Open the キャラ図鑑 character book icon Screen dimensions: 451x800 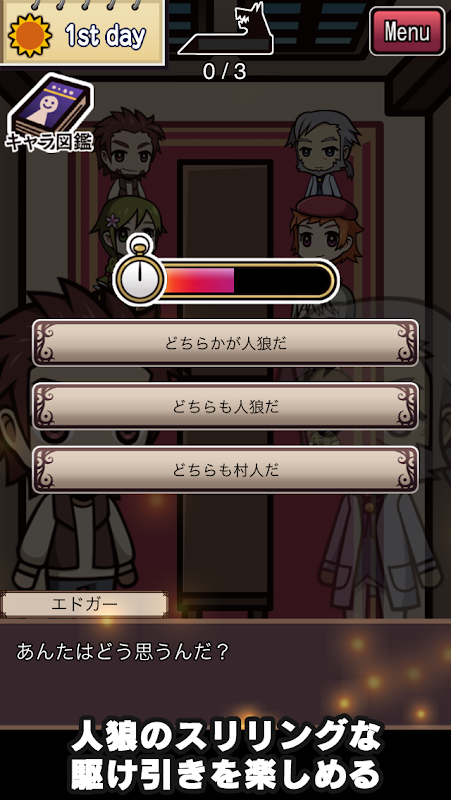(x=51, y=112)
